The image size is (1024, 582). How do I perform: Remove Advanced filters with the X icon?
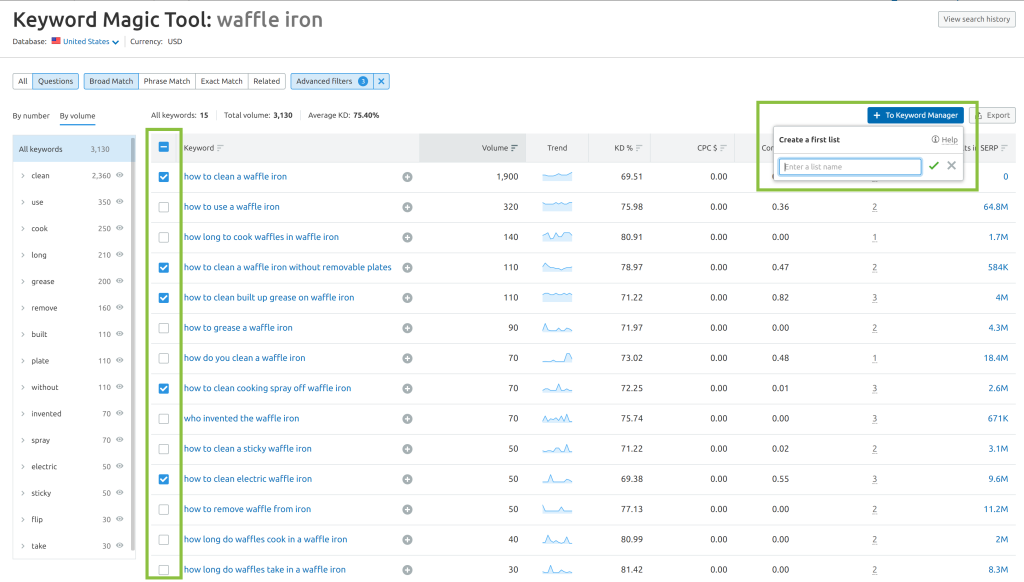tap(382, 82)
